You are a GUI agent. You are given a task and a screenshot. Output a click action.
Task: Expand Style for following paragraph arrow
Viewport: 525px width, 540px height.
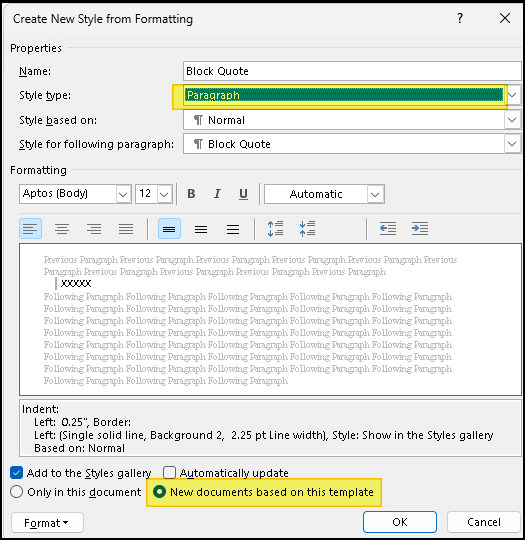[x=512, y=144]
